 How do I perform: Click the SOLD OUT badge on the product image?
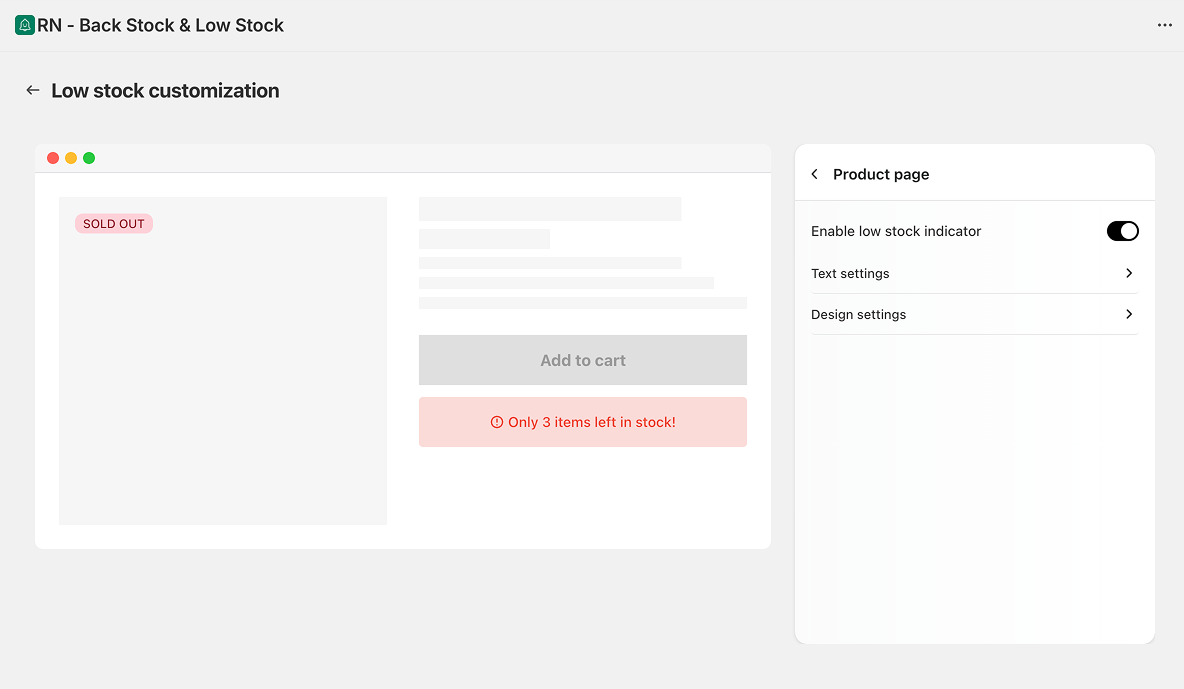(114, 224)
